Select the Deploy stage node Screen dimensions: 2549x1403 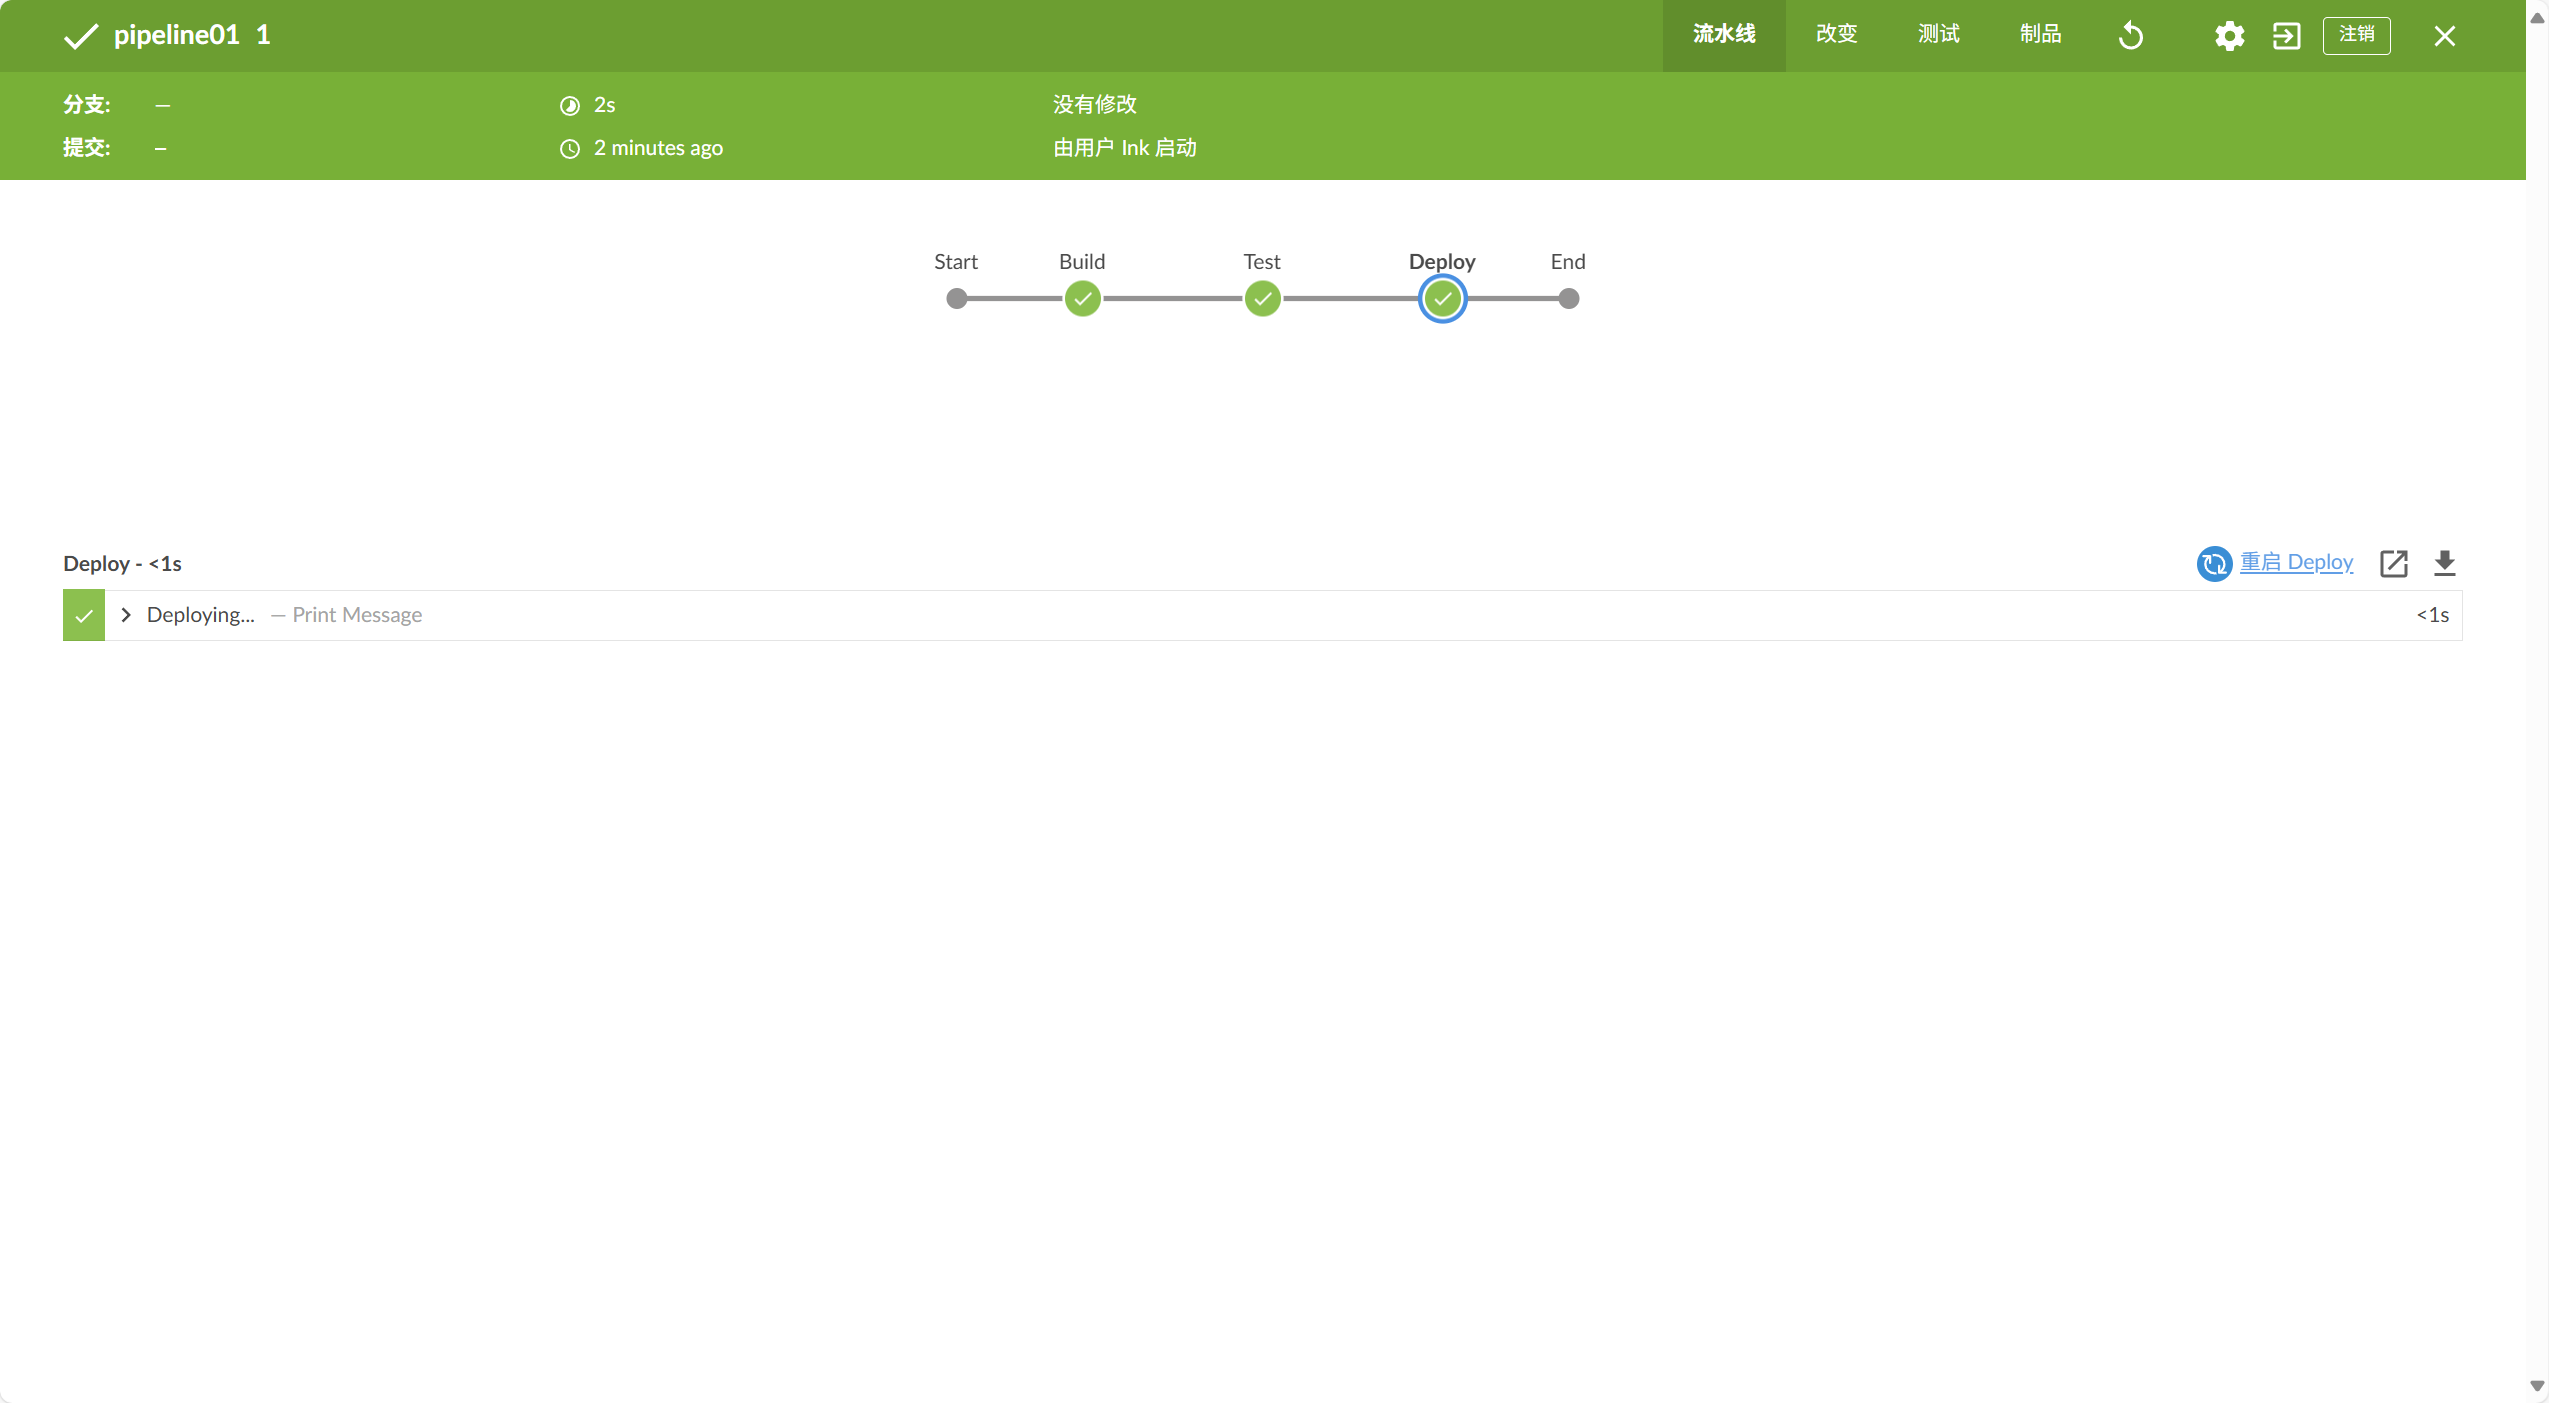(1442, 298)
